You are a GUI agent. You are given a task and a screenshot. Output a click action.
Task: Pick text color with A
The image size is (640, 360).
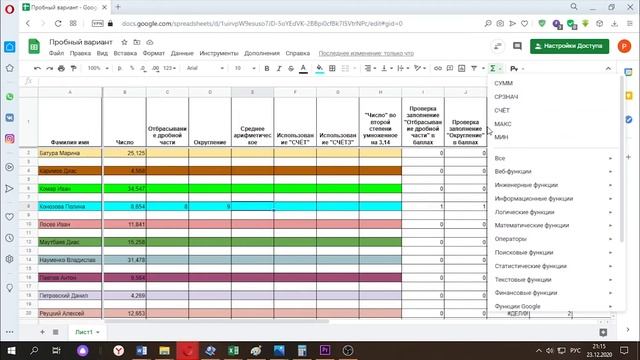click(x=303, y=68)
